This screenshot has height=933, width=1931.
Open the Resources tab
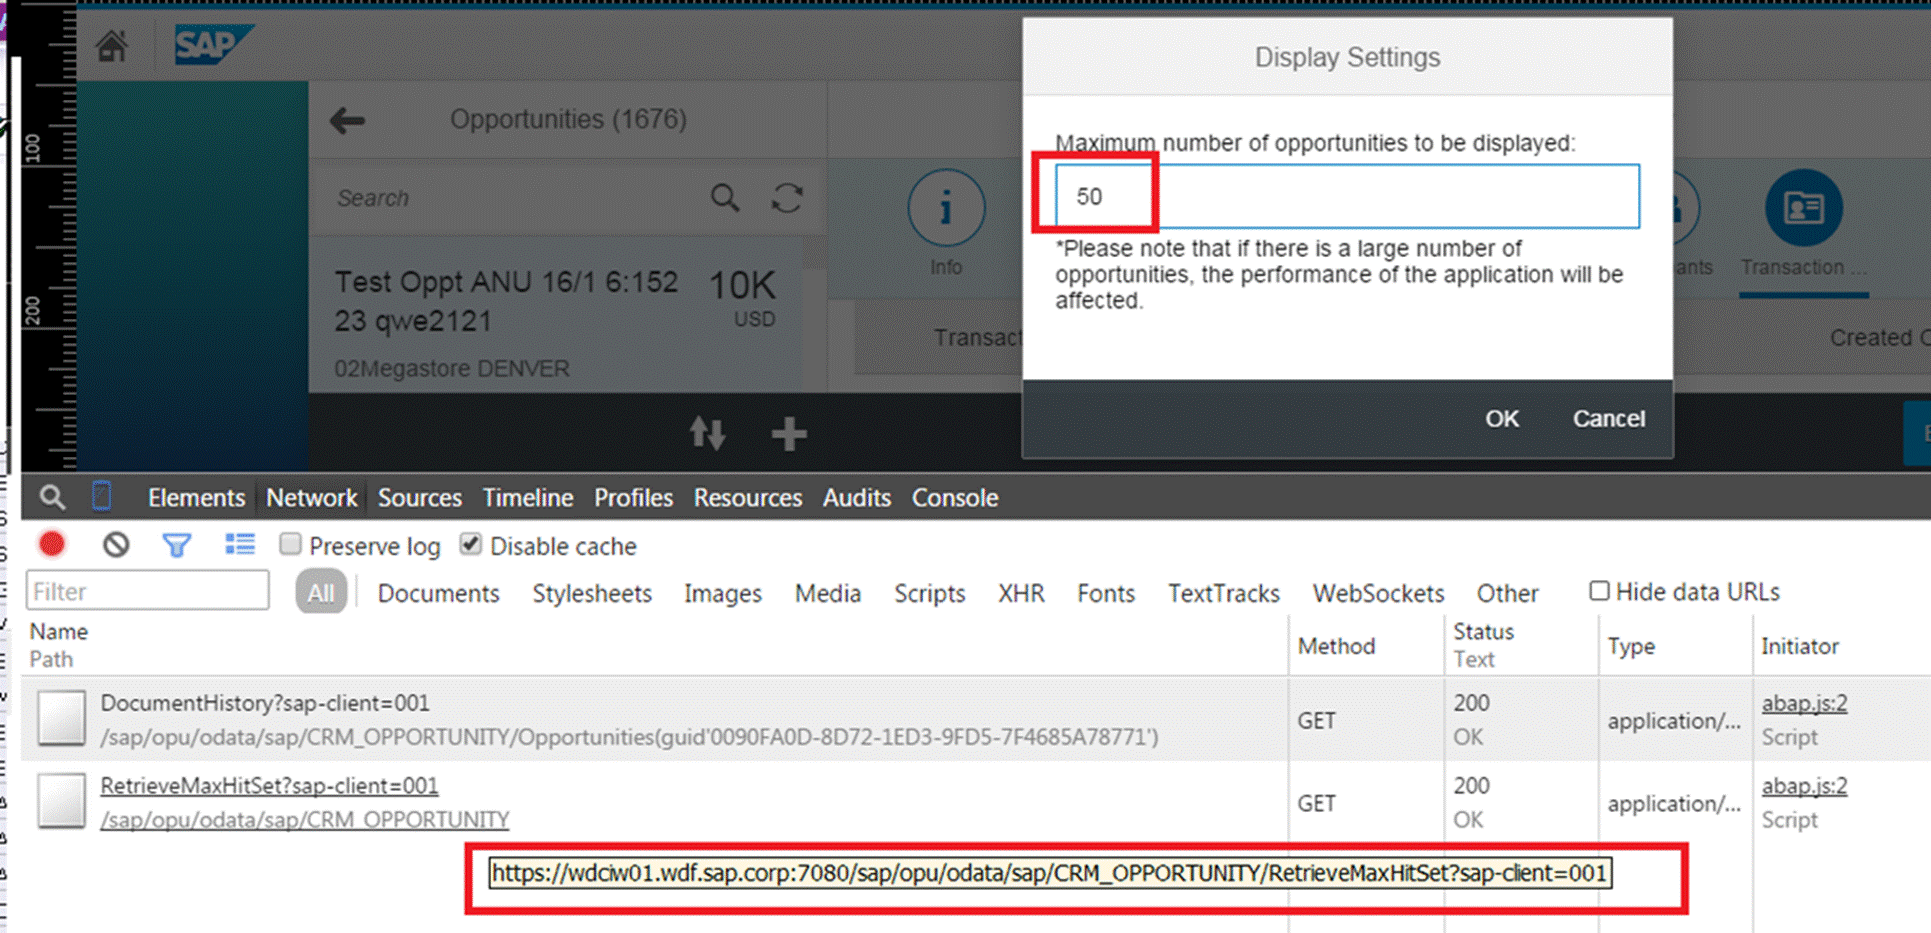pyautogui.click(x=748, y=497)
